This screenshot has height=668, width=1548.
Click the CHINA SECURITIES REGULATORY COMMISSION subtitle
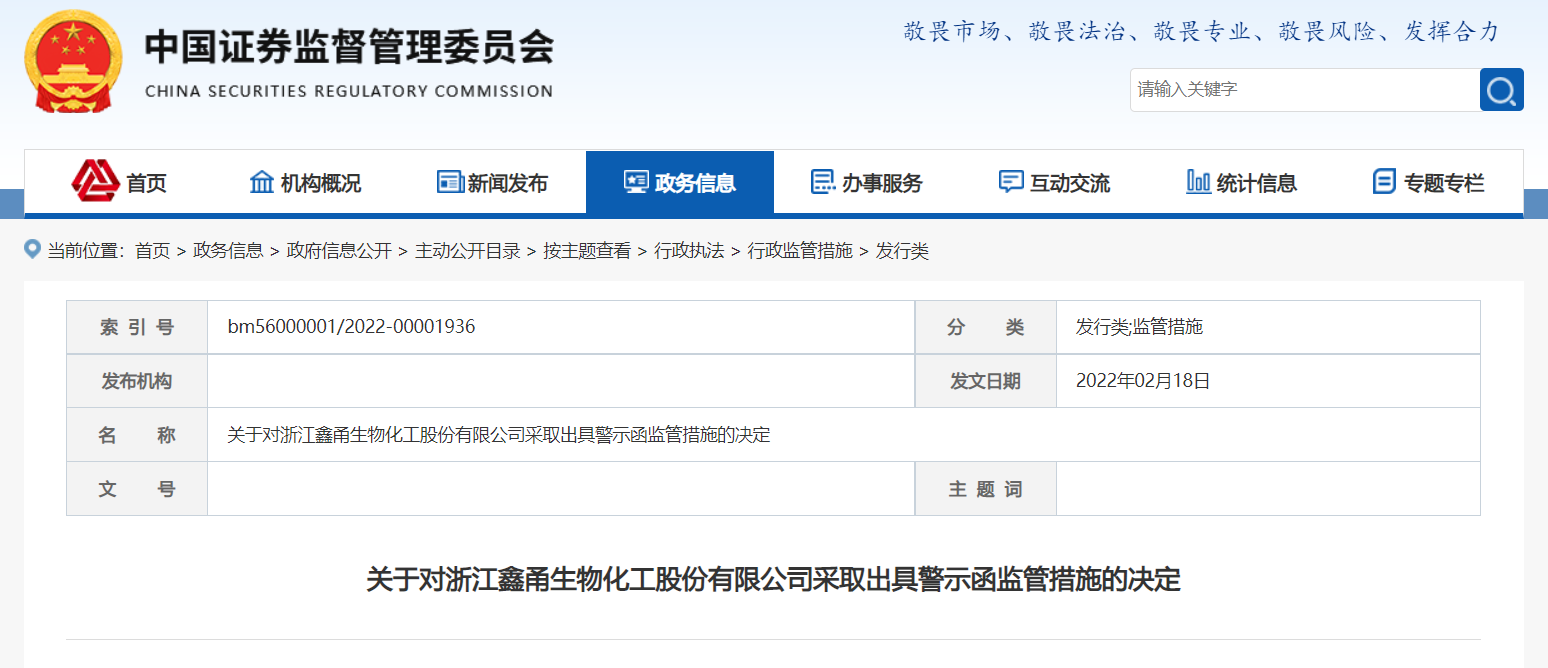pos(349,91)
